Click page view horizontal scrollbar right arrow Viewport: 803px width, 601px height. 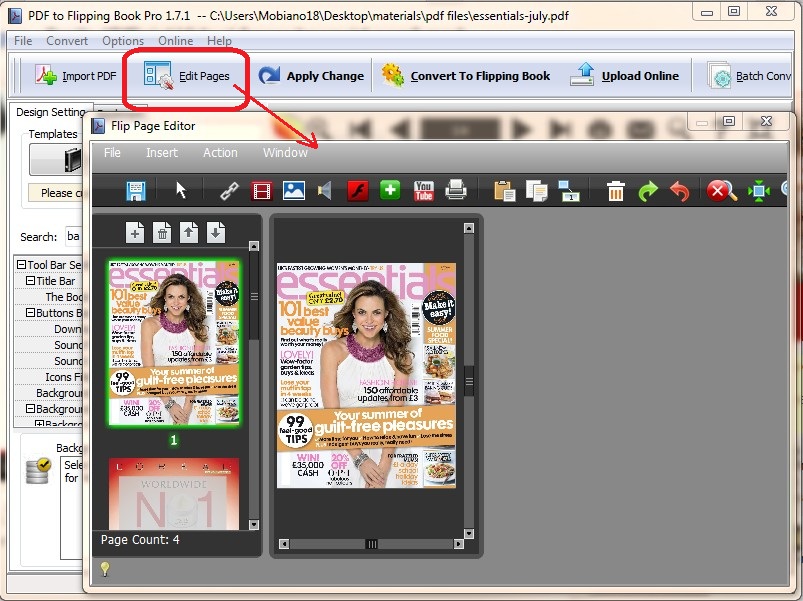pyautogui.click(x=458, y=544)
